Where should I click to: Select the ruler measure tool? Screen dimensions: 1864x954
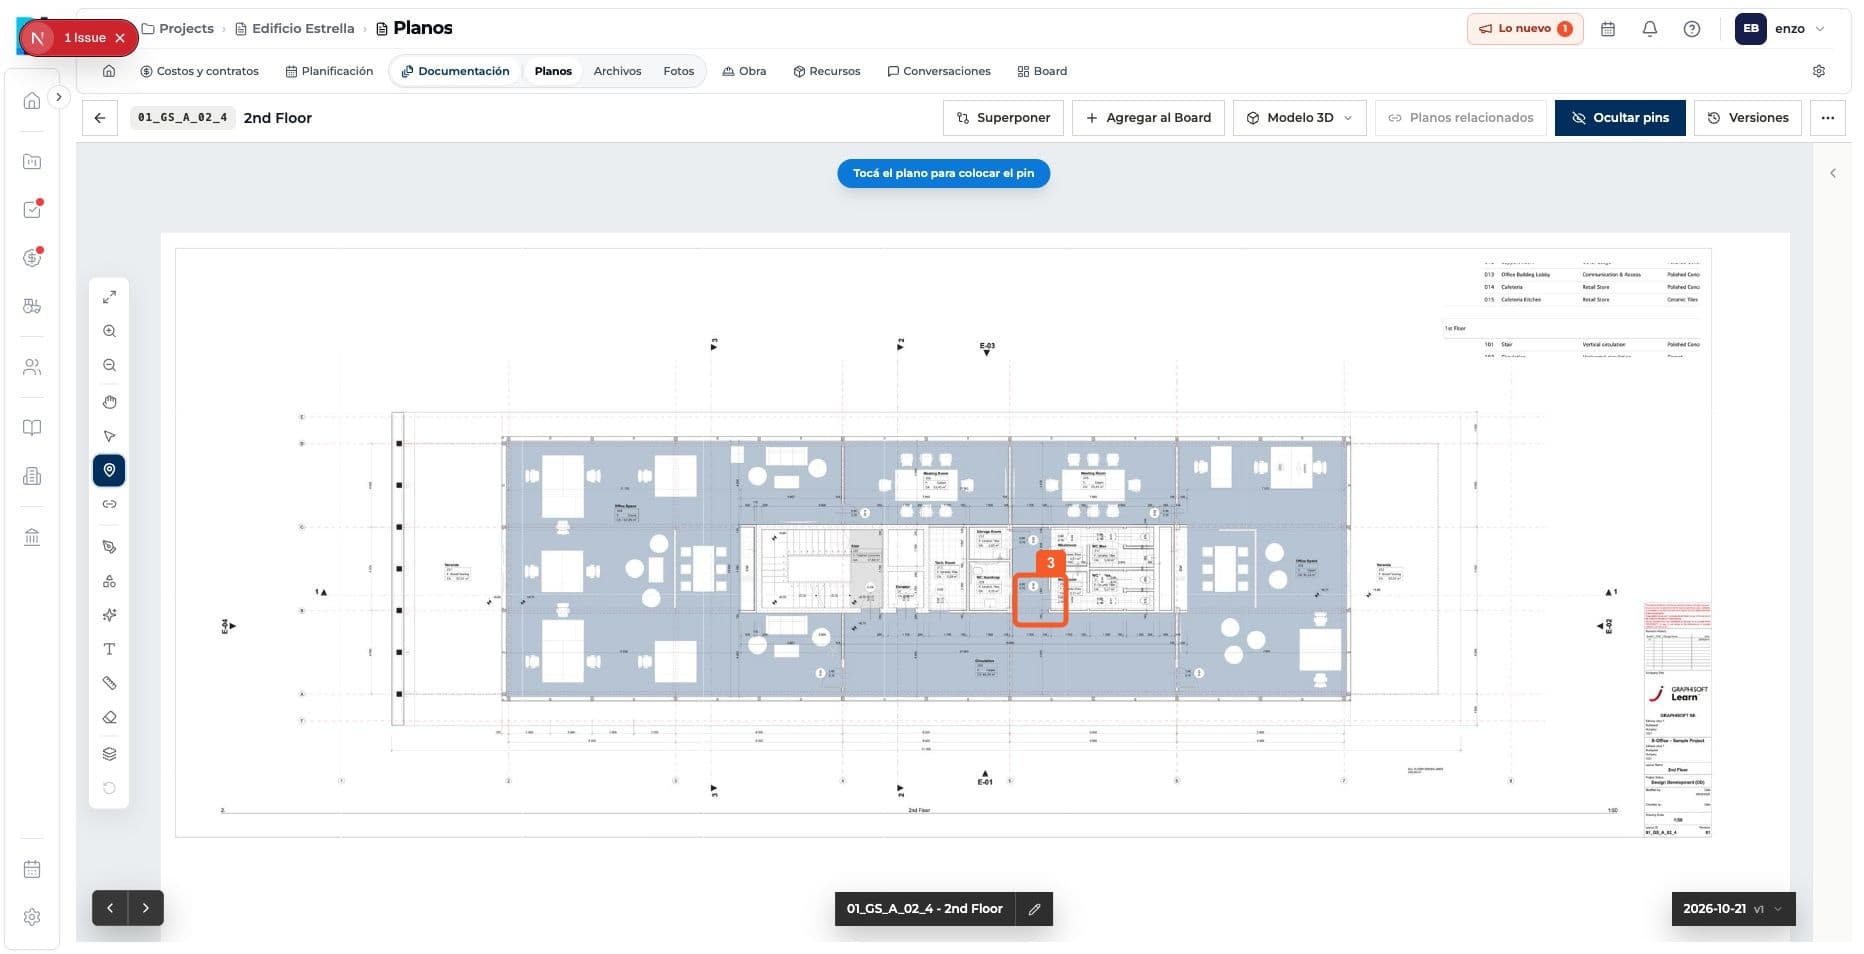tap(109, 683)
